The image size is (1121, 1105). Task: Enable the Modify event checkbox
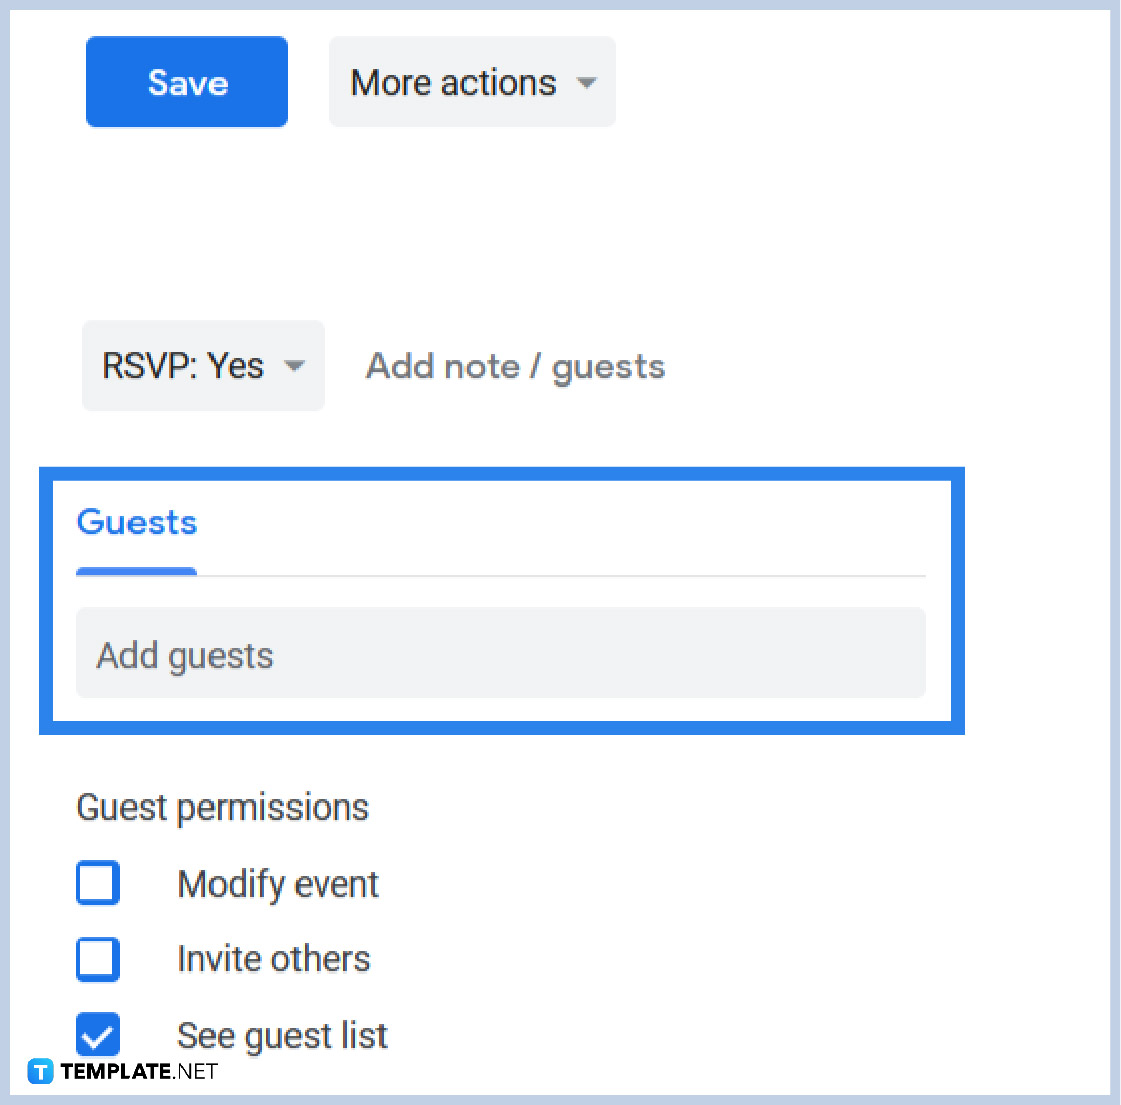(x=98, y=883)
